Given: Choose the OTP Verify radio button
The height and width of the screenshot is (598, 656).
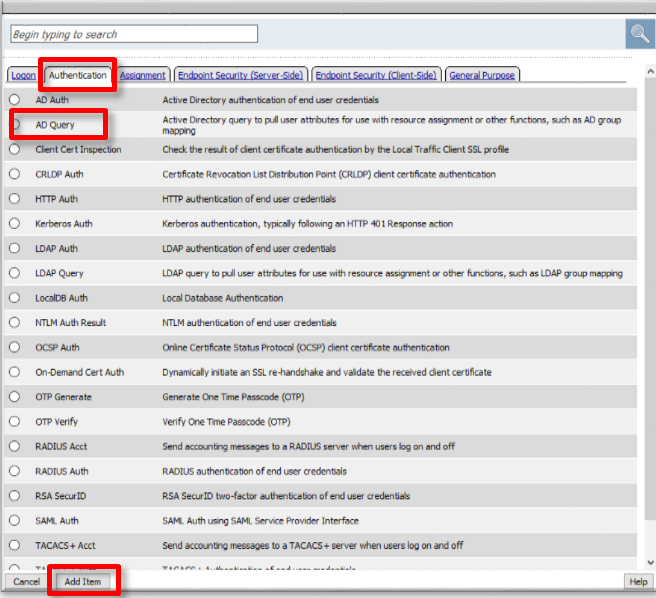Looking at the screenshot, I should 15,421.
